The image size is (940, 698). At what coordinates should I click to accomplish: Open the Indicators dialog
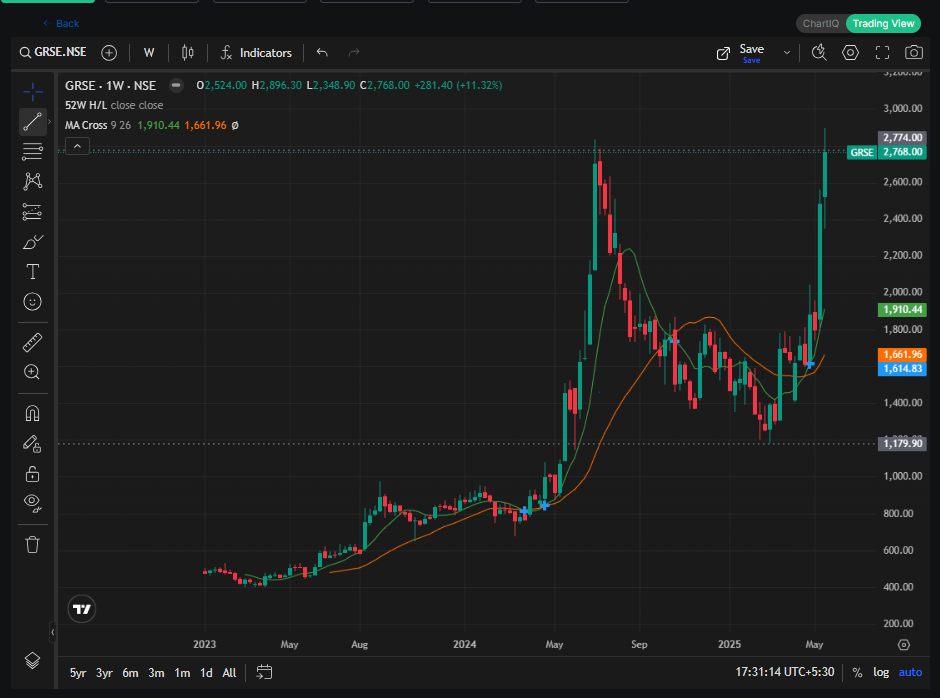coord(256,53)
